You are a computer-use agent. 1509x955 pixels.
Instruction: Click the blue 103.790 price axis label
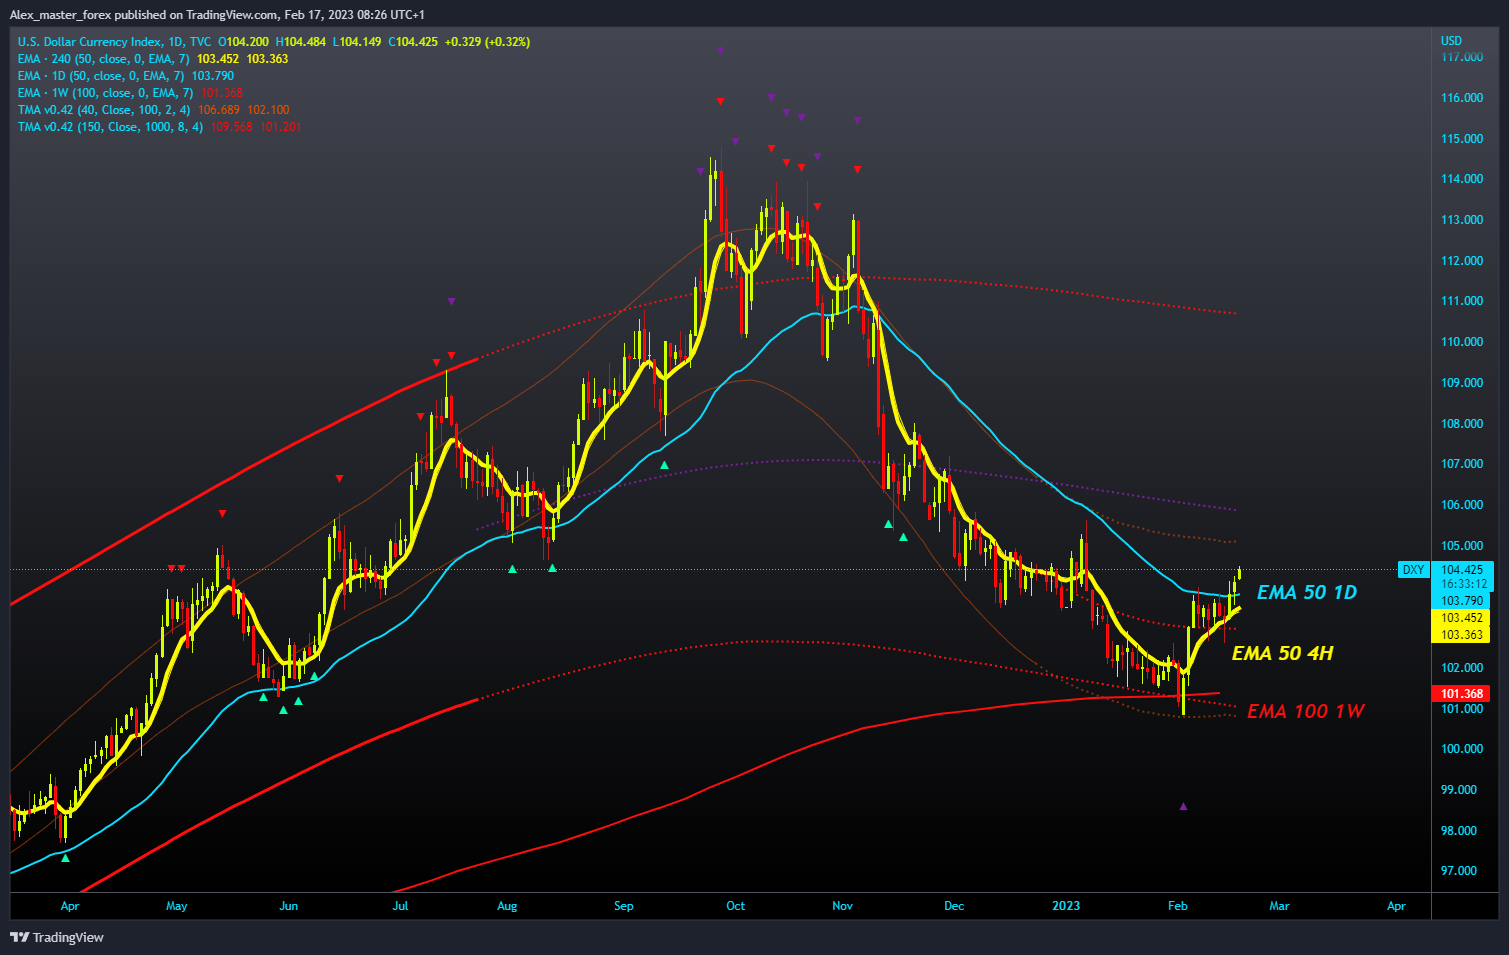[x=1462, y=601]
